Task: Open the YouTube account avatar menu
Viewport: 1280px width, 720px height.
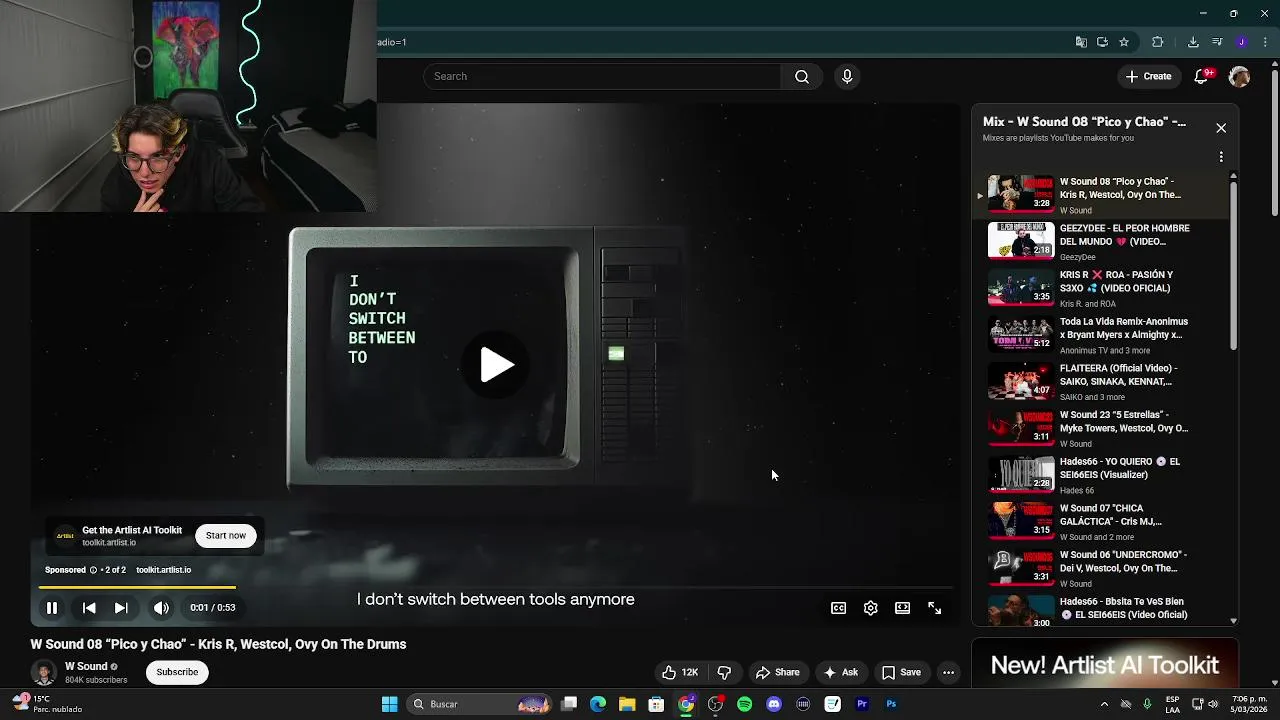Action: pos(1239,77)
